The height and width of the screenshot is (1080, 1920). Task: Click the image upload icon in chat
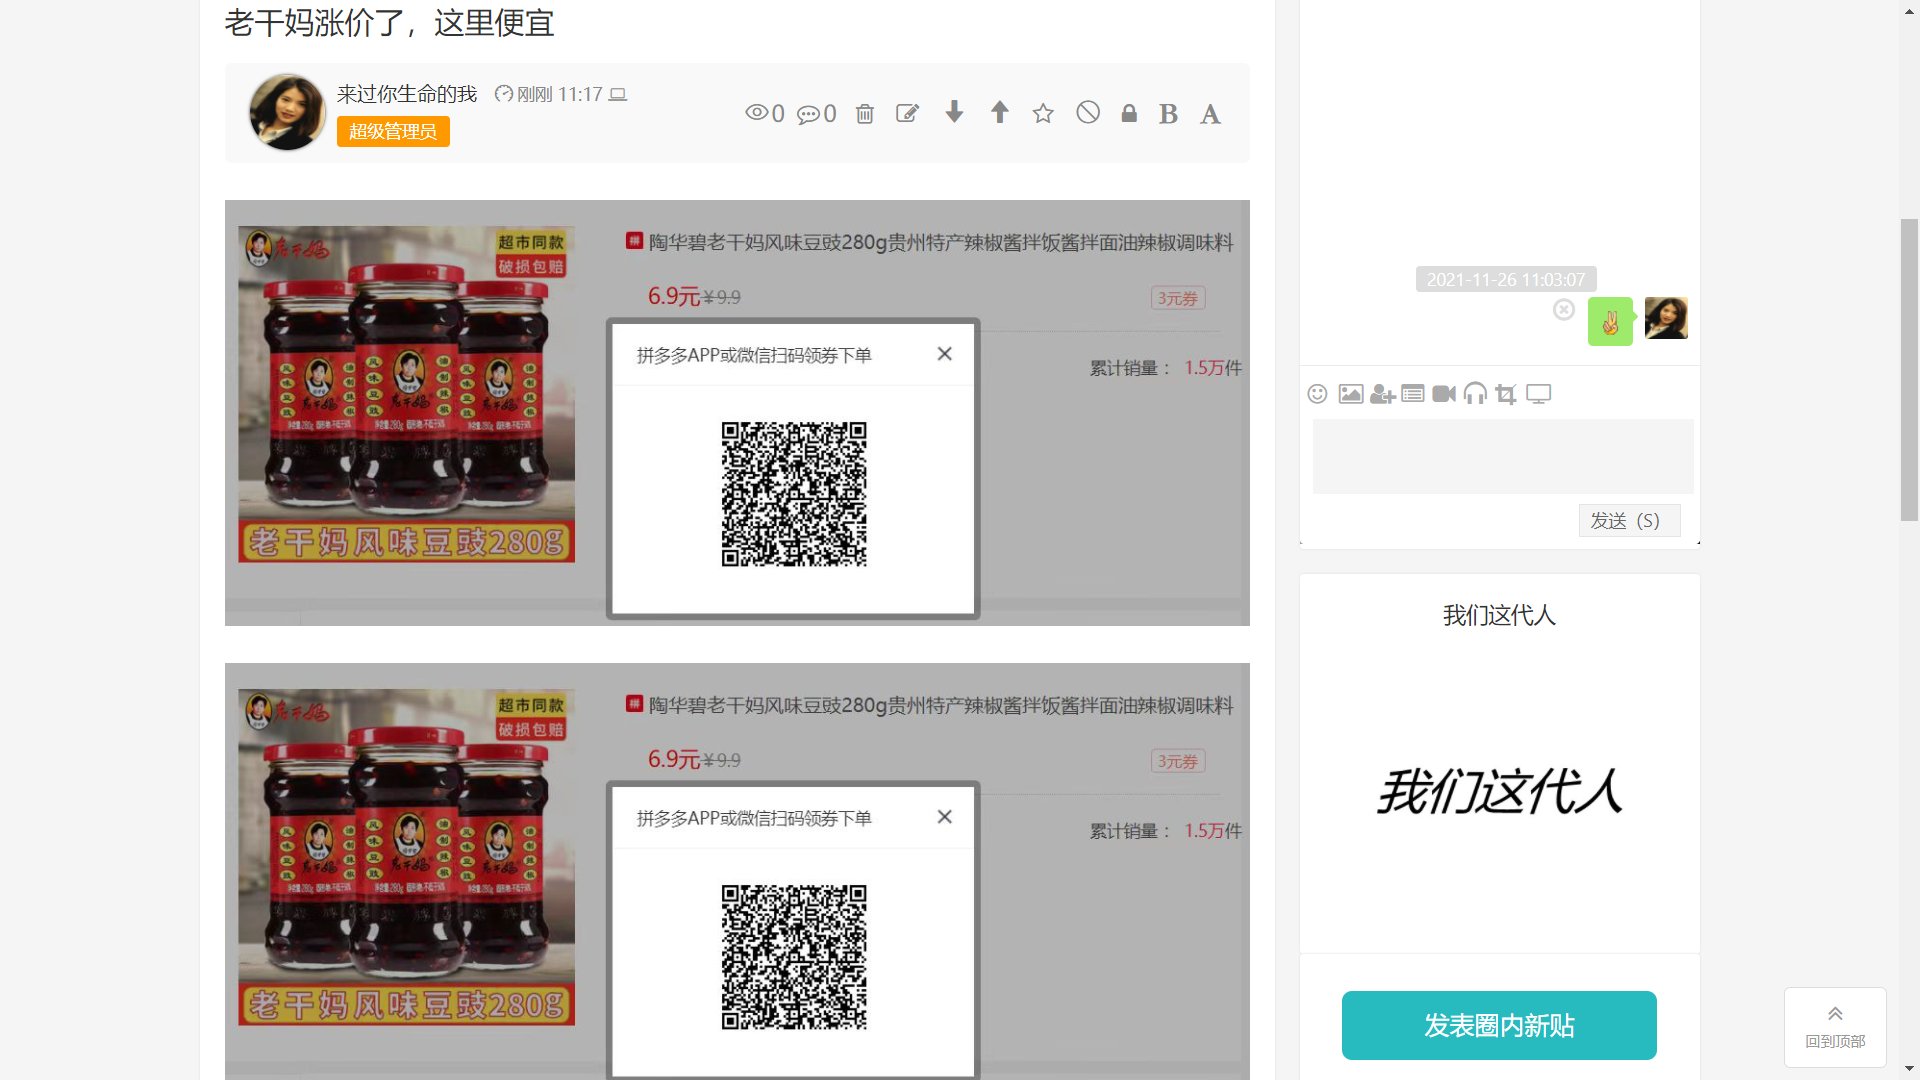click(1350, 394)
